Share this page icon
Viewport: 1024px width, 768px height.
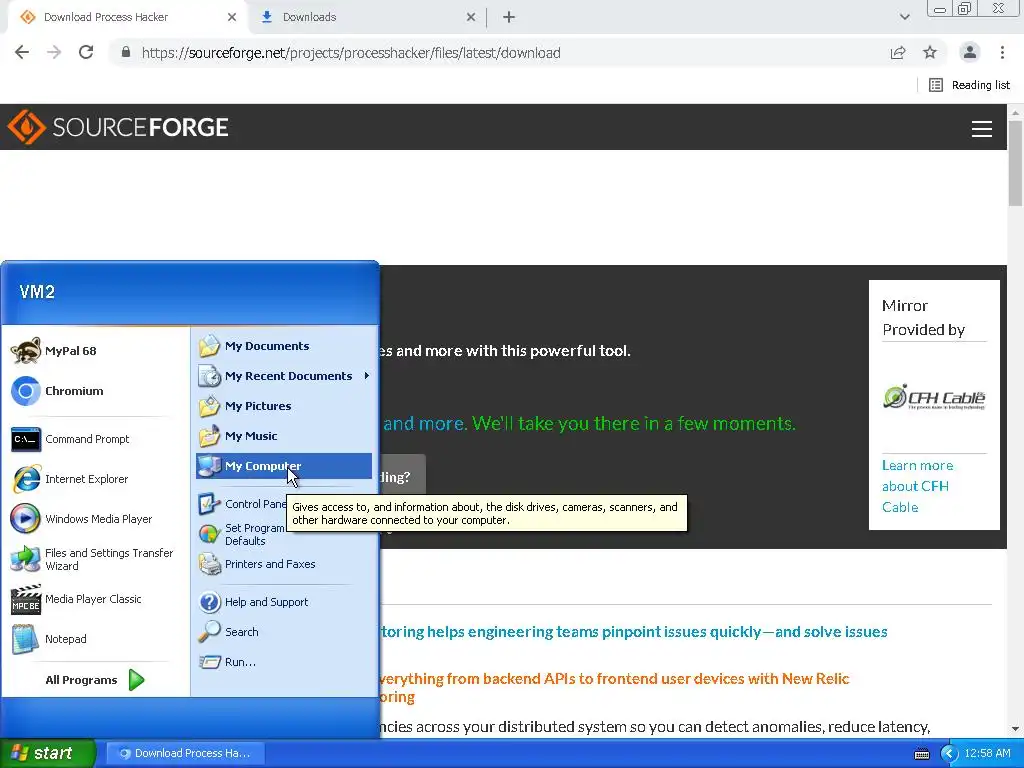tap(898, 53)
